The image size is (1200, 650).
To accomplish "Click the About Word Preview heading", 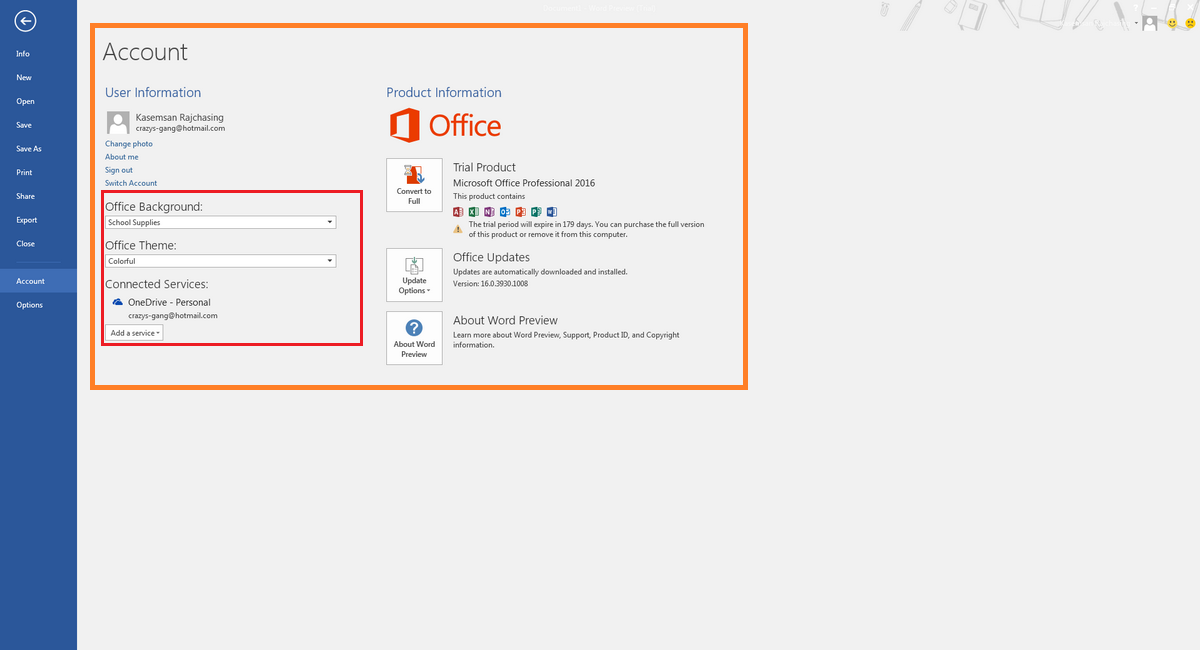I will (506, 321).
